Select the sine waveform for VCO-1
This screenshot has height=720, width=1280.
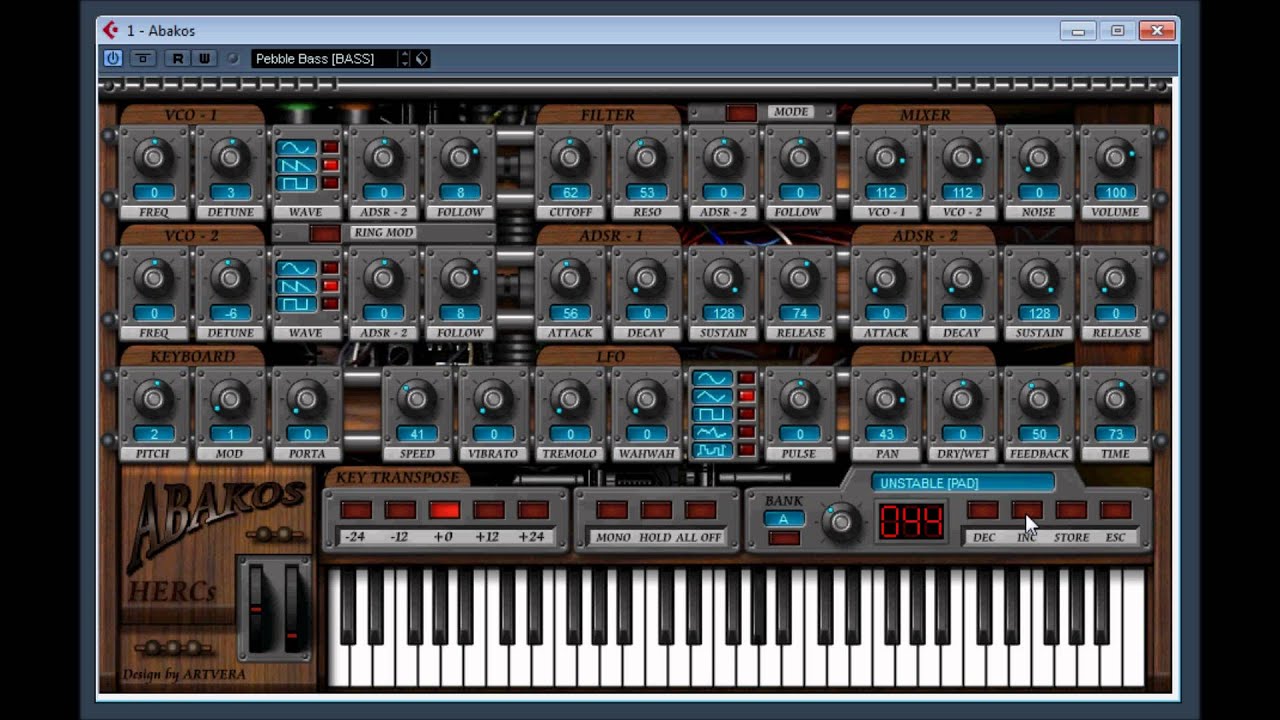(296, 148)
